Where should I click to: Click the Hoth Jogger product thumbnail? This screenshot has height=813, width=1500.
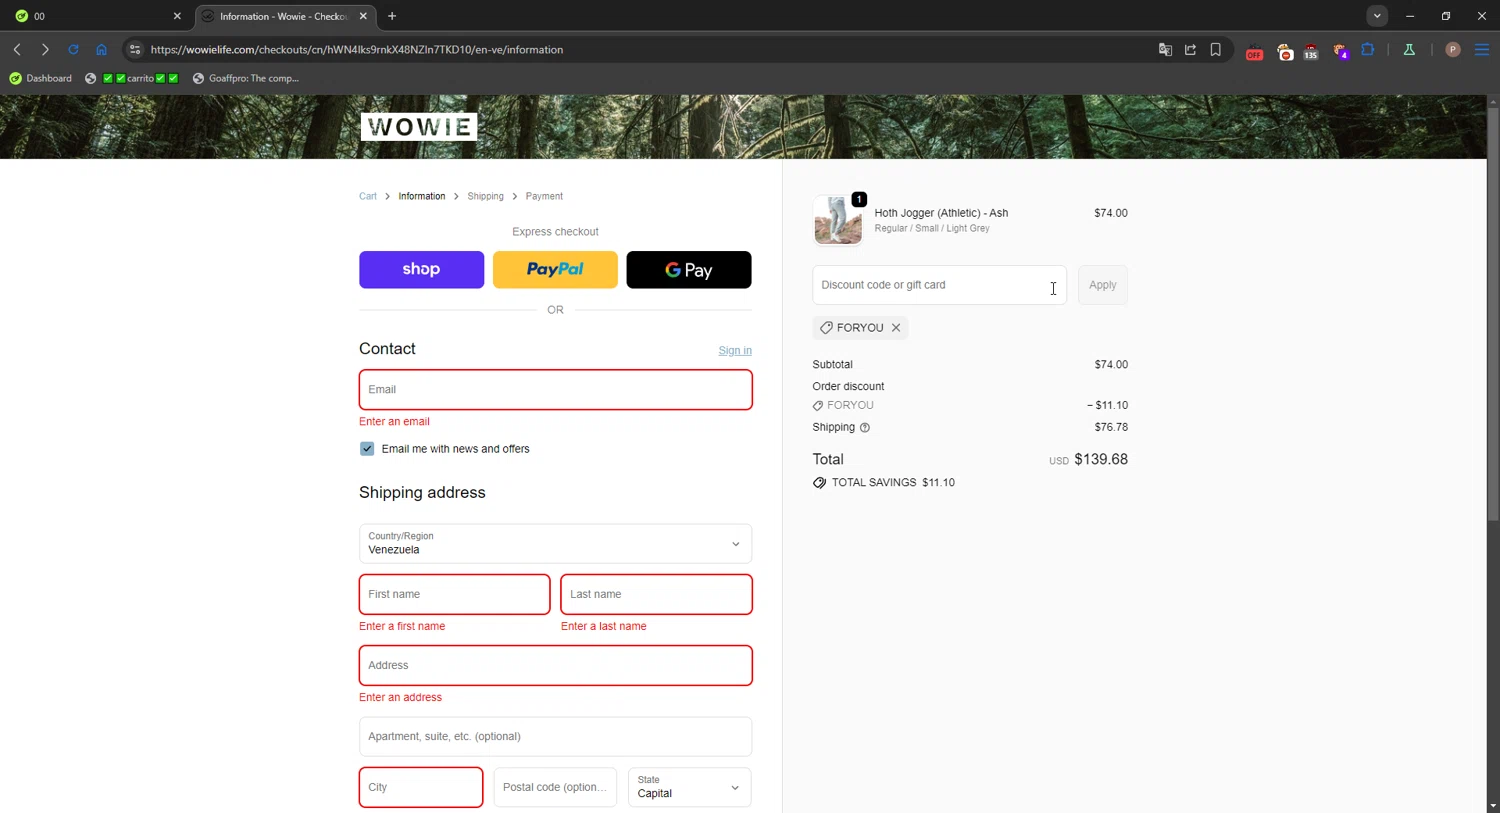tap(838, 220)
